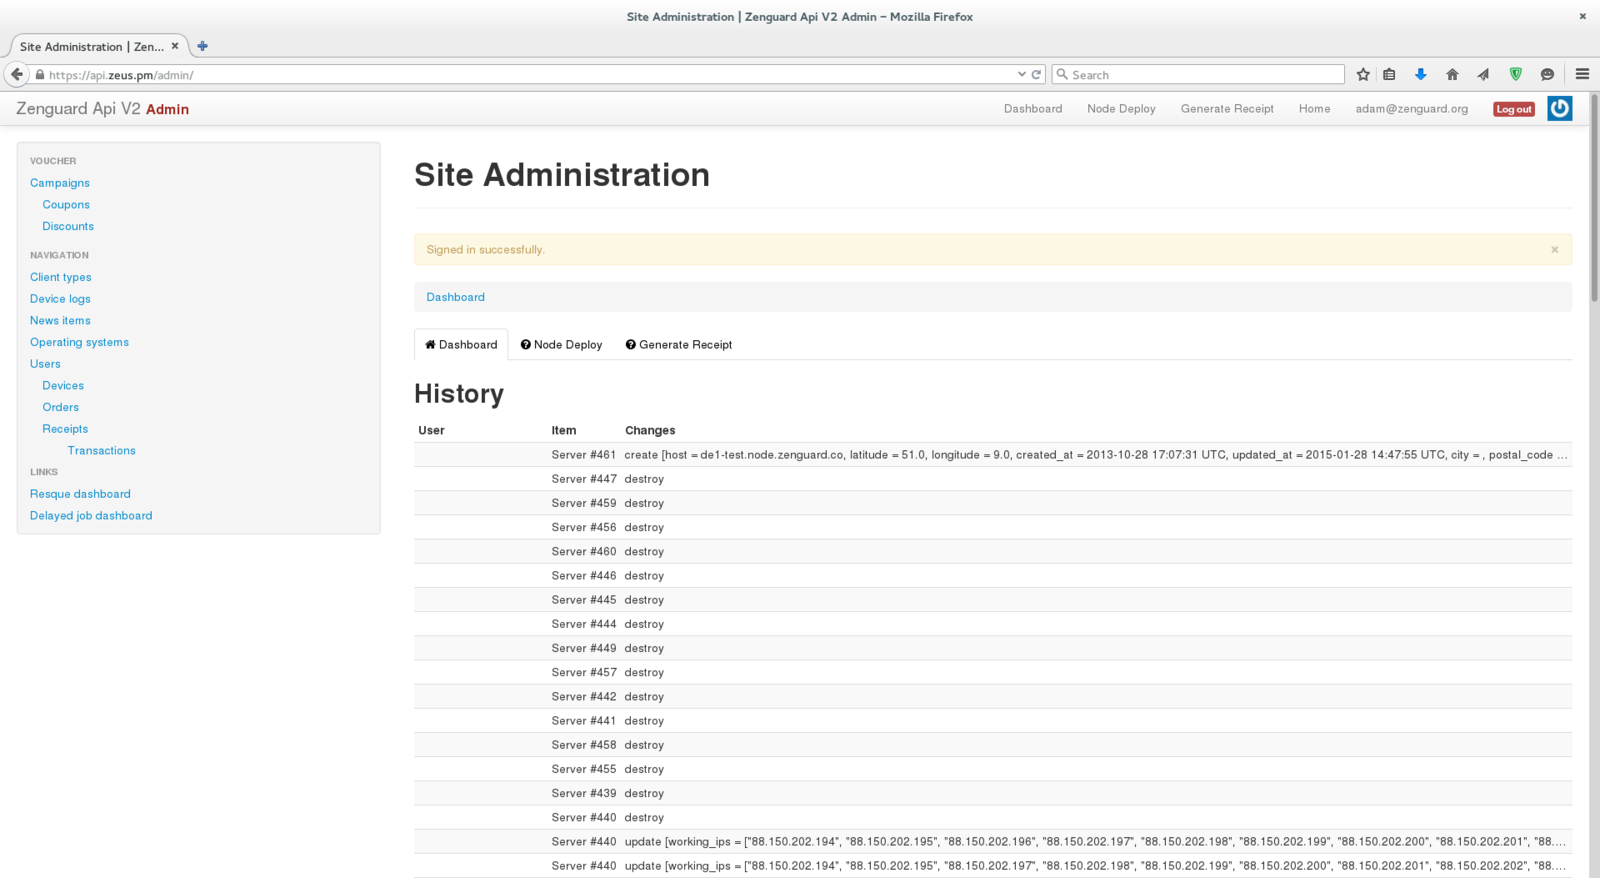
Task: Open the bookmarks list icon
Action: (x=1389, y=74)
